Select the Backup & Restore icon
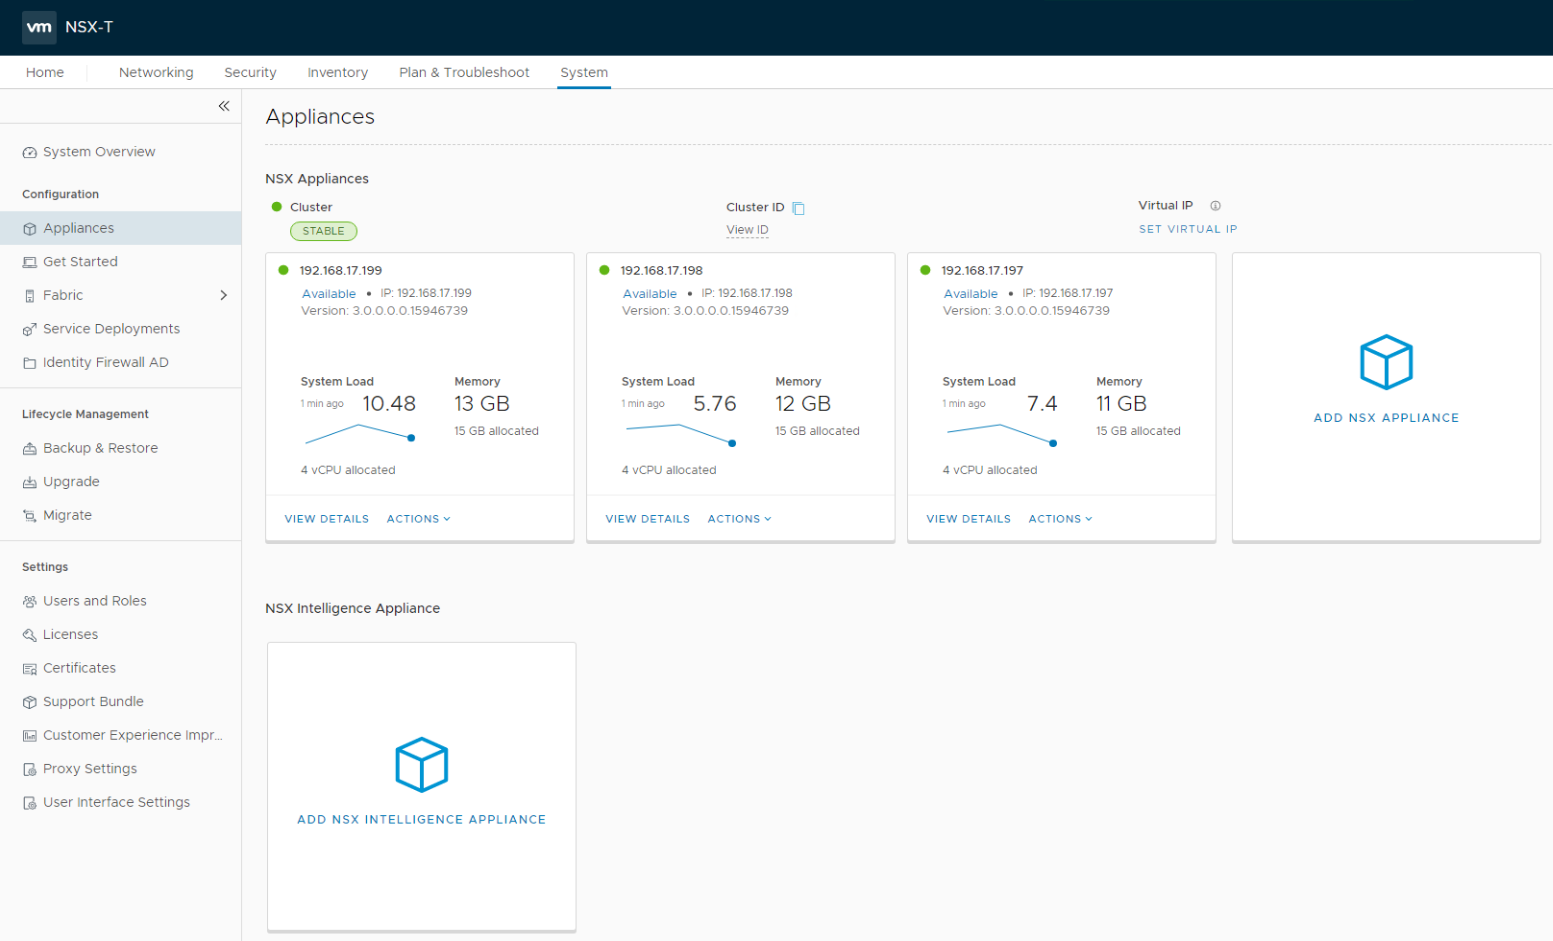 coord(29,447)
